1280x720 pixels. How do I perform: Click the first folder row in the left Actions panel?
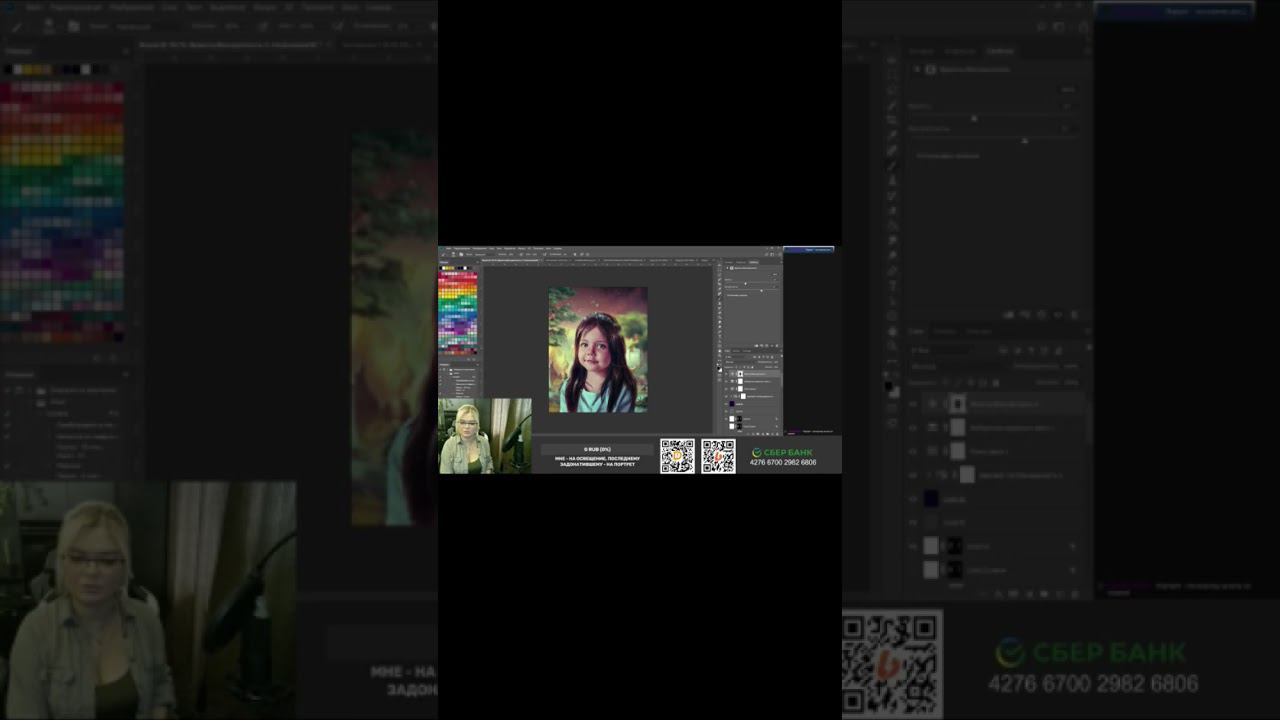[x=461, y=370]
